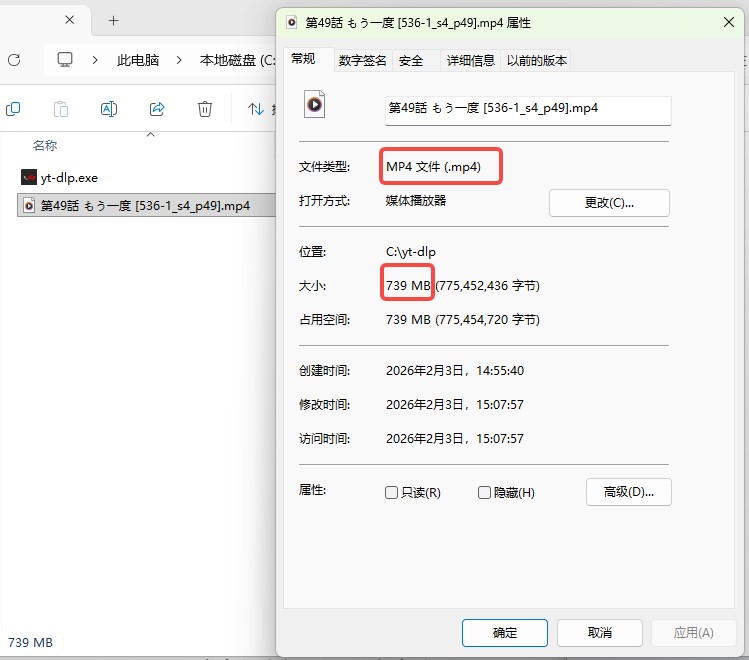The width and height of the screenshot is (749, 660).
Task: Click the Explorer sort arrows icon
Action: [x=256, y=109]
